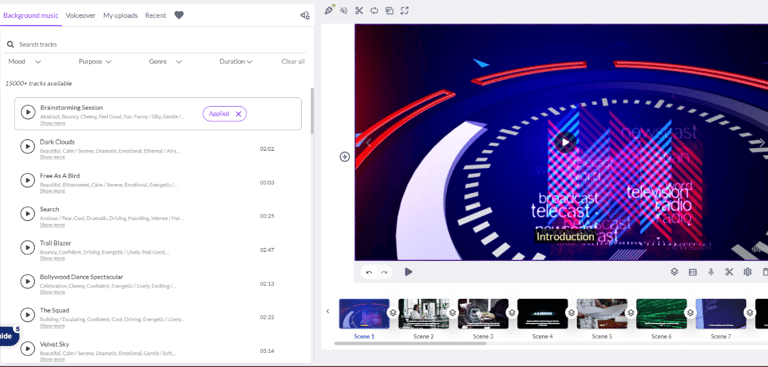The image size is (768, 367).
Task: Select the Scene 1 thumbnail
Action: coord(364,314)
